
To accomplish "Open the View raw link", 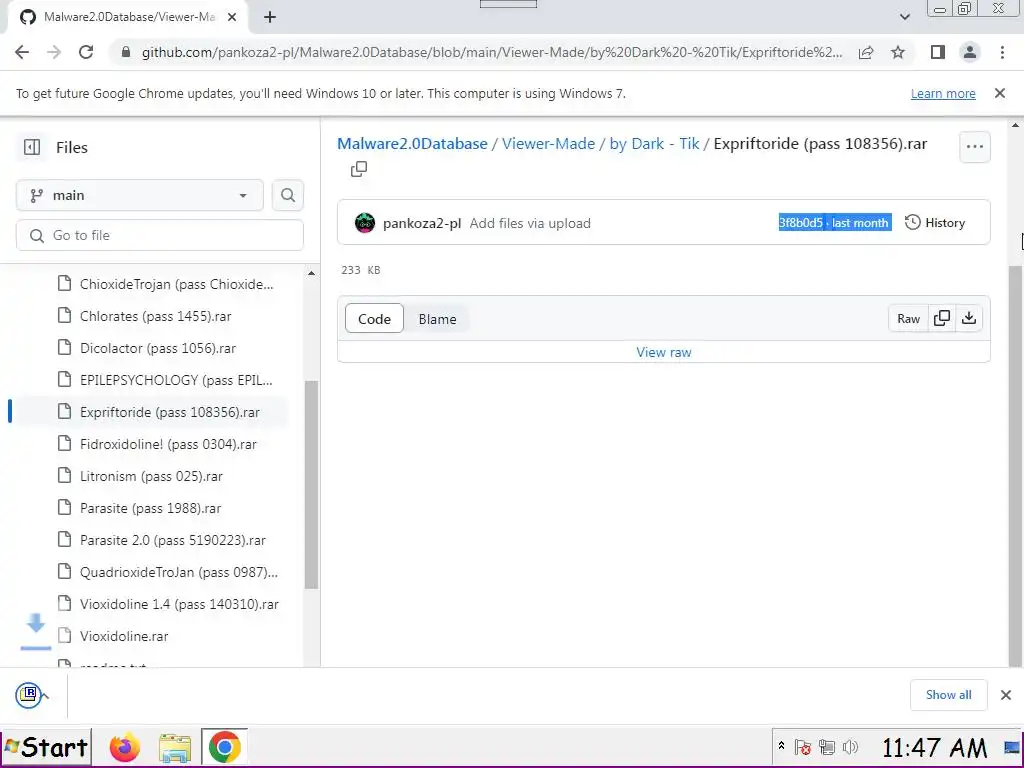I will tap(664, 352).
